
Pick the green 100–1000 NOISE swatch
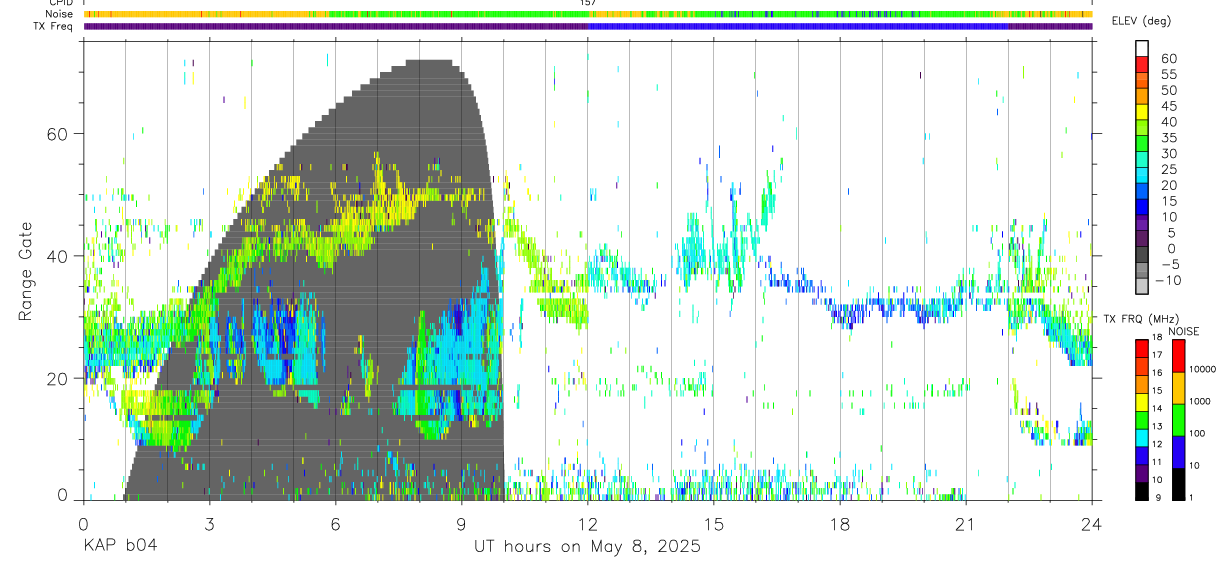(1178, 420)
